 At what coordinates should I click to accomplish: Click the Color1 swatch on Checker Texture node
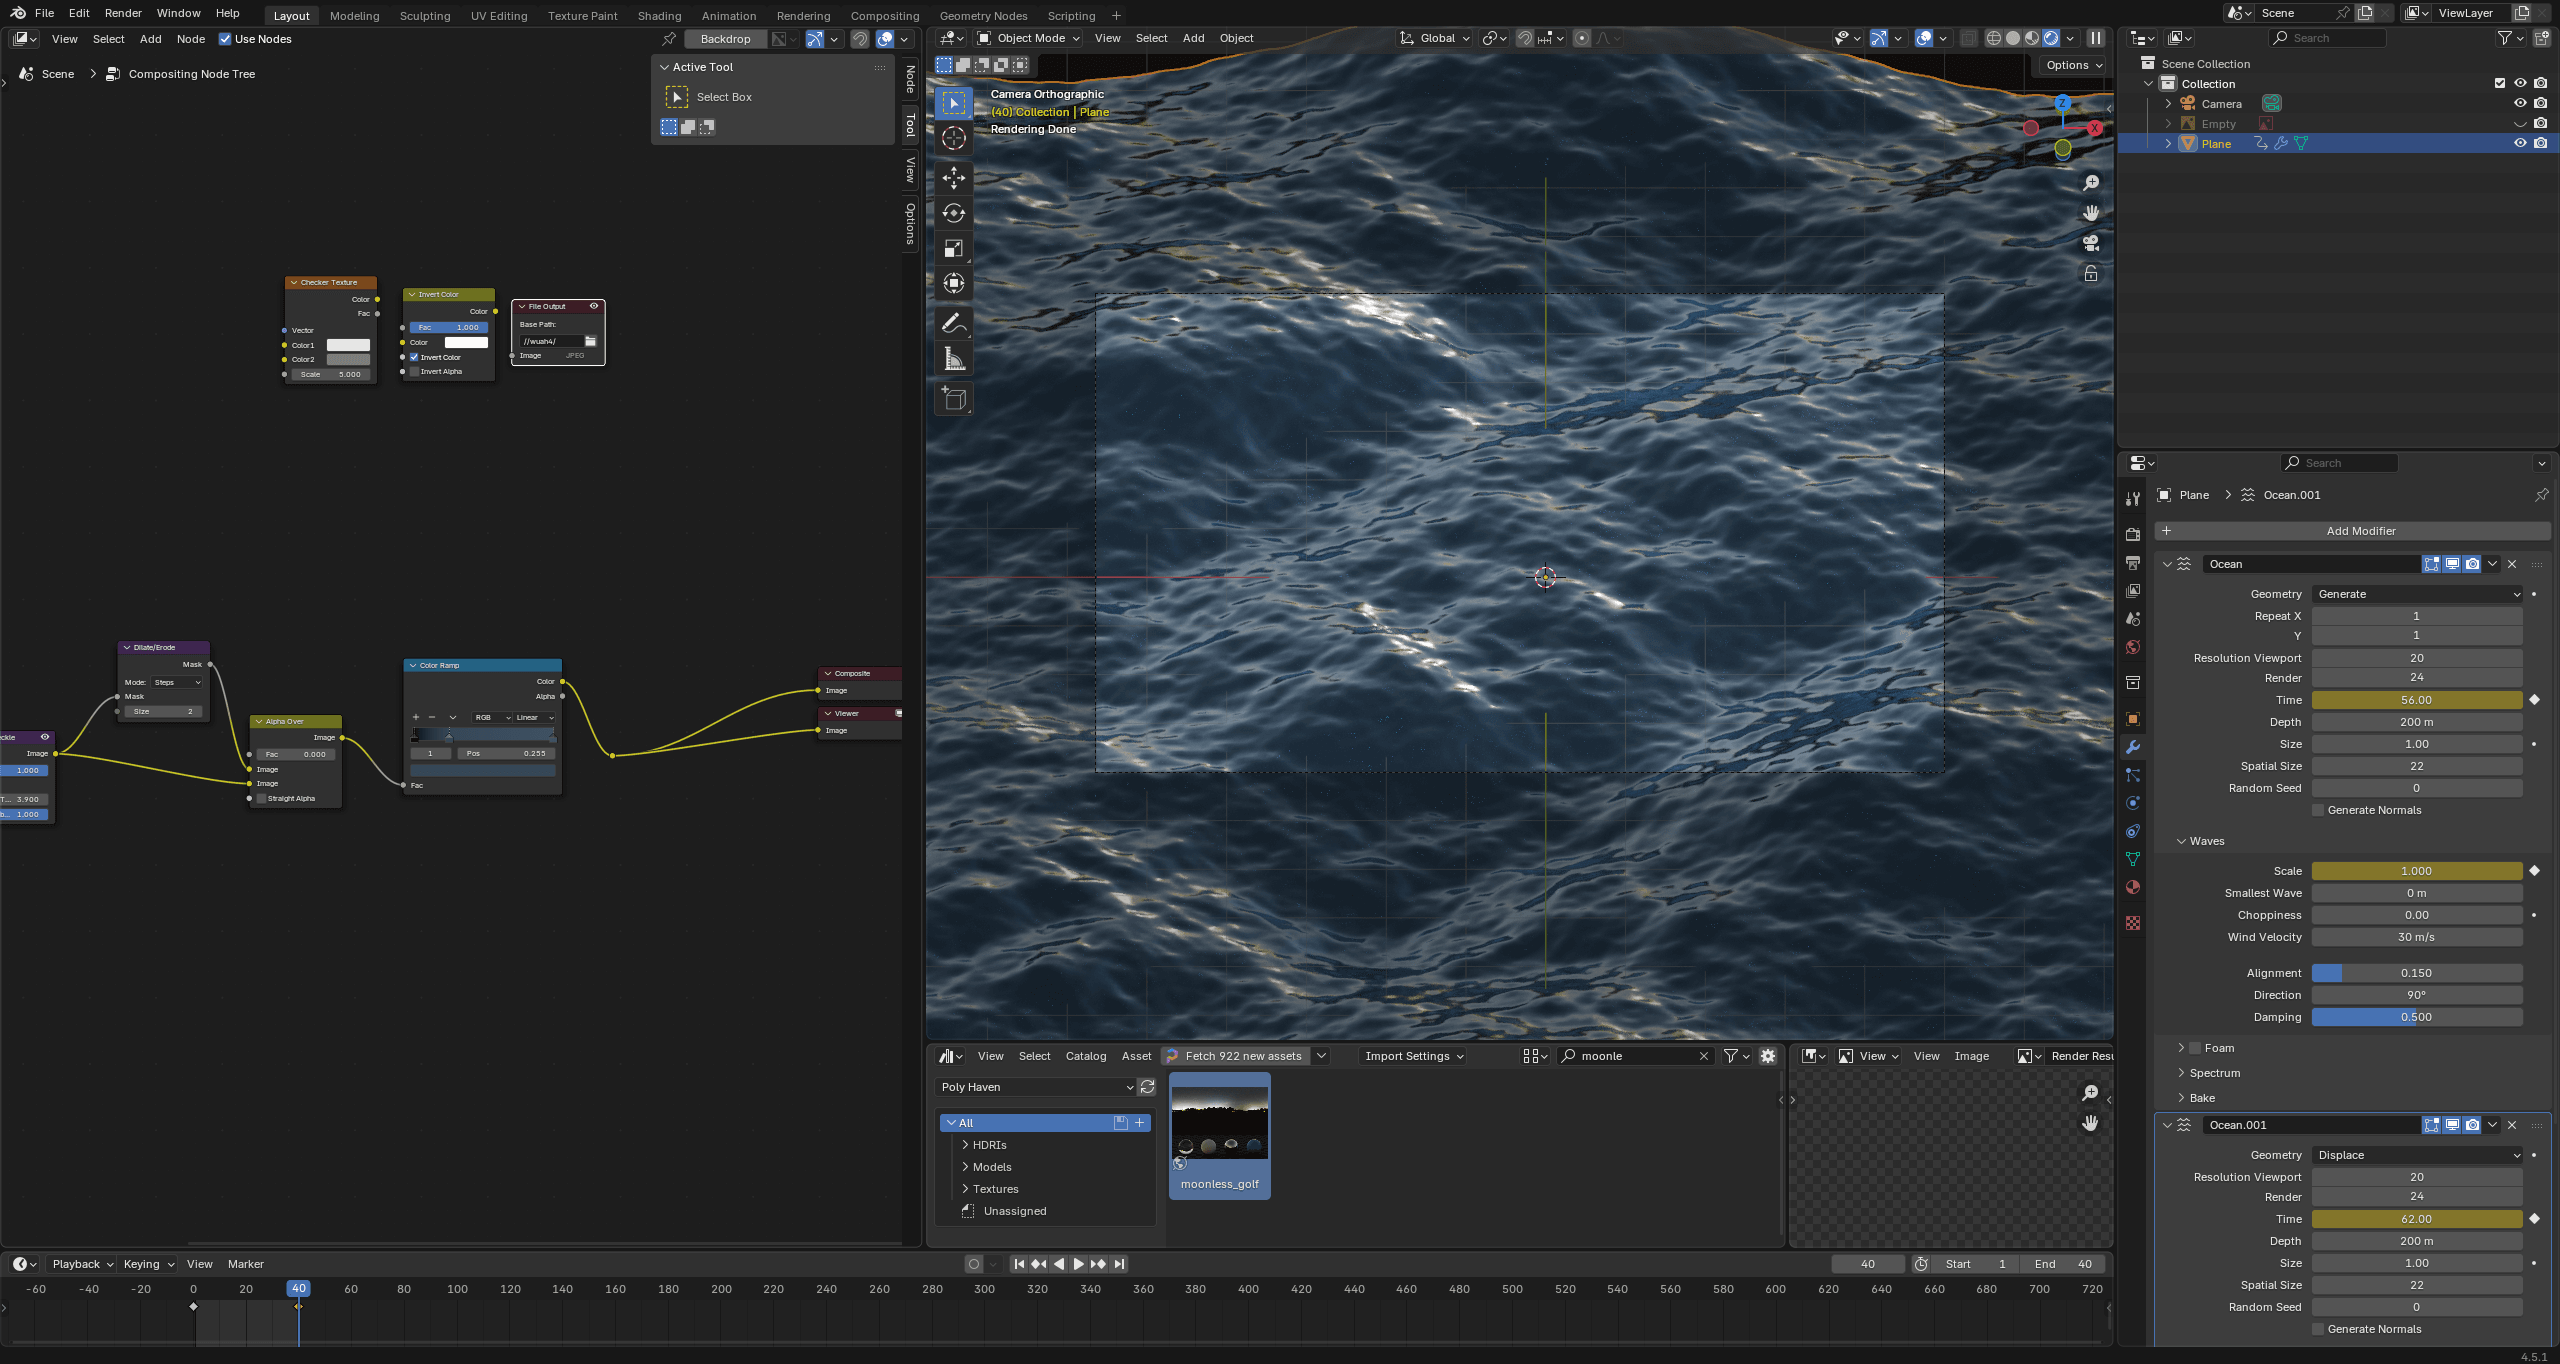point(347,344)
